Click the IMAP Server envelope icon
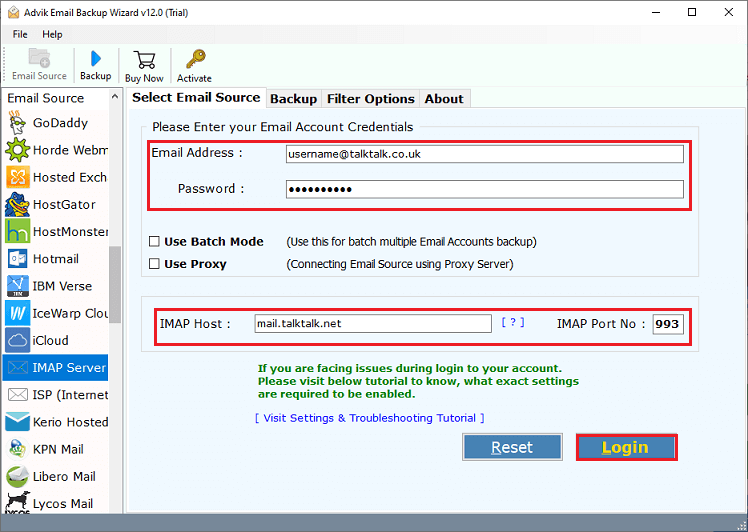 pos(18,367)
